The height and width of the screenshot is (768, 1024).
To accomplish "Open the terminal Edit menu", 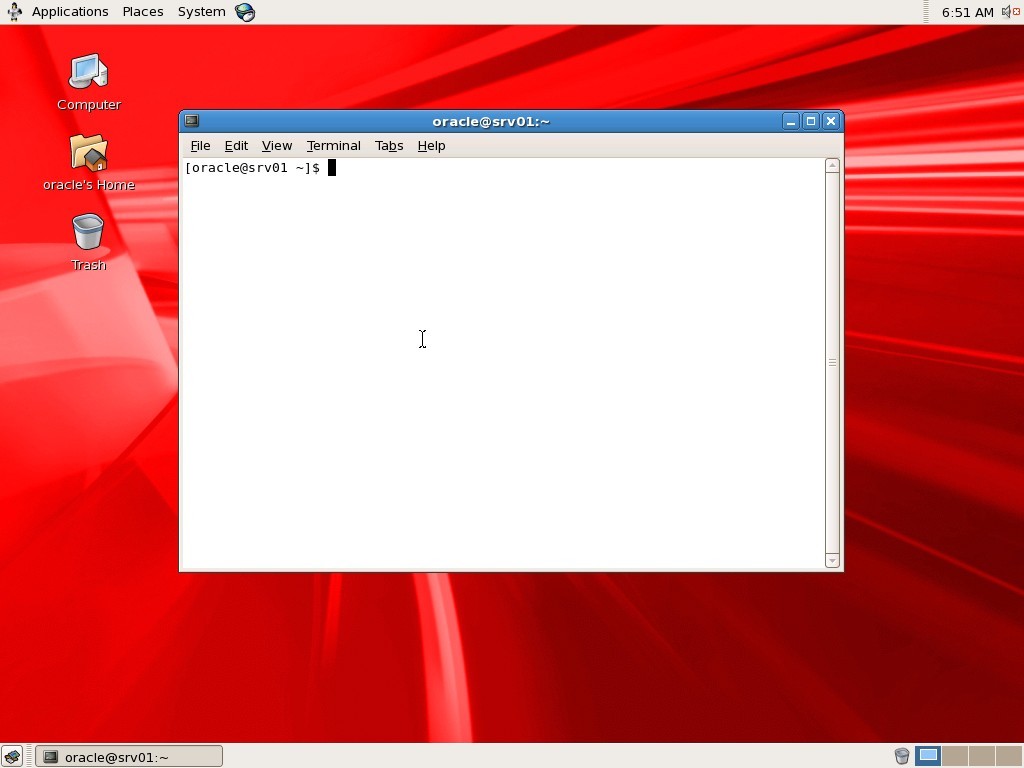I will pyautogui.click(x=236, y=146).
